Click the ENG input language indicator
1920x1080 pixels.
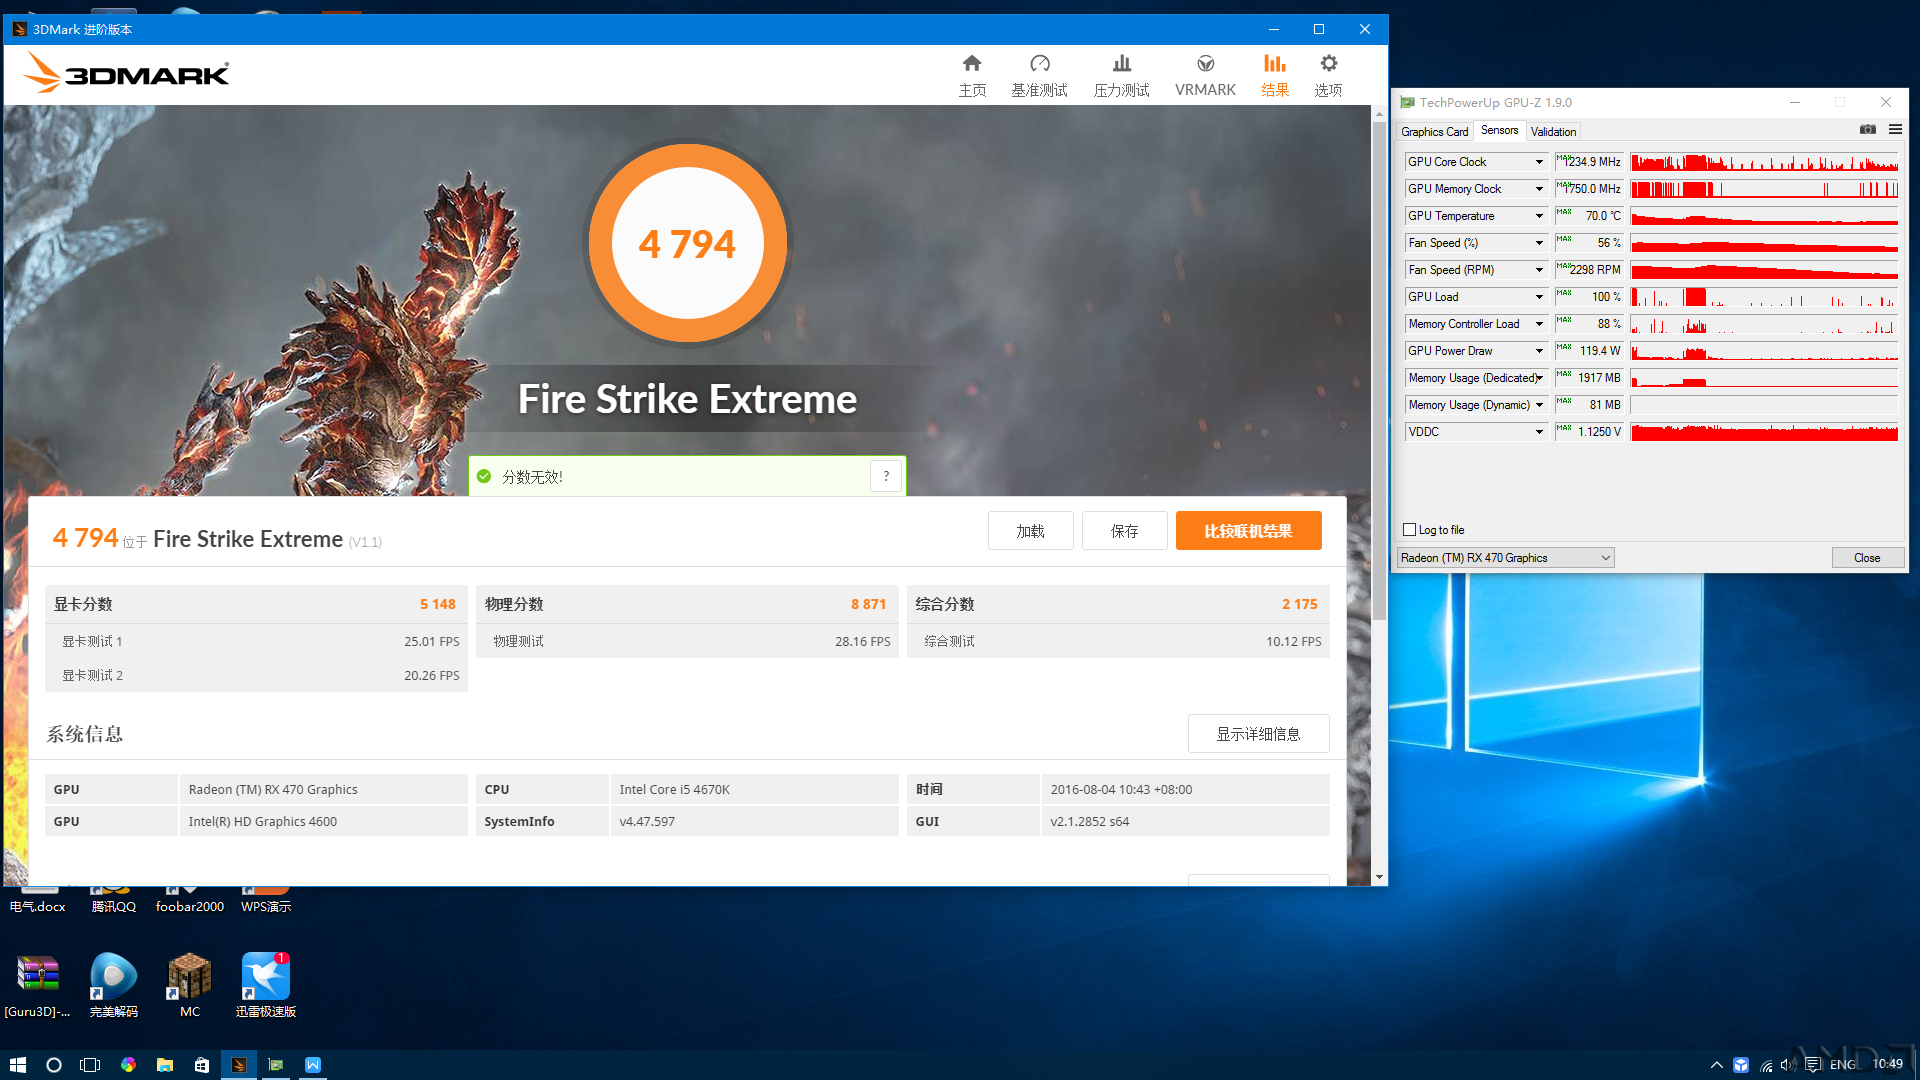point(1843,1065)
